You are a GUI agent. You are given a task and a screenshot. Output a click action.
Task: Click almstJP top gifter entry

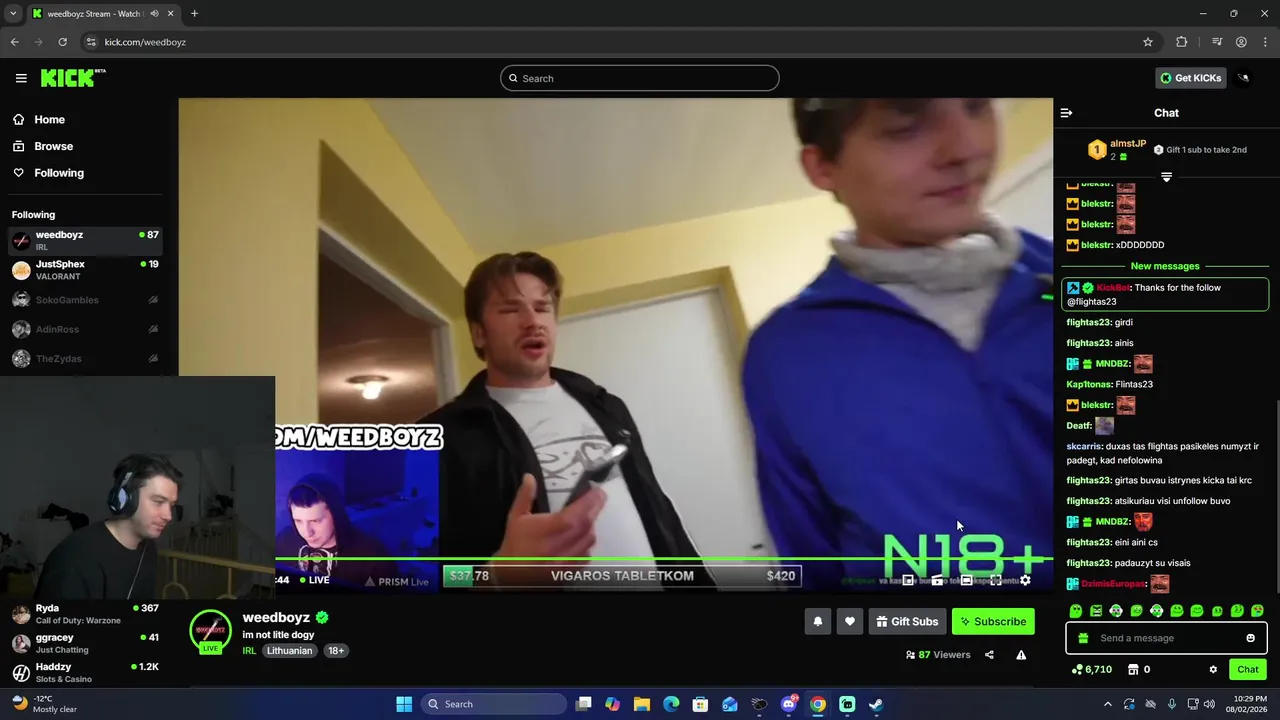click(x=1117, y=150)
